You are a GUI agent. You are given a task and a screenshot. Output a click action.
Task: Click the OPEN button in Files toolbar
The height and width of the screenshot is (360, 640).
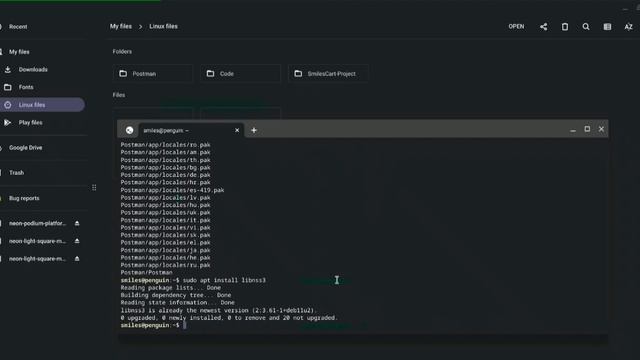pyautogui.click(x=516, y=27)
